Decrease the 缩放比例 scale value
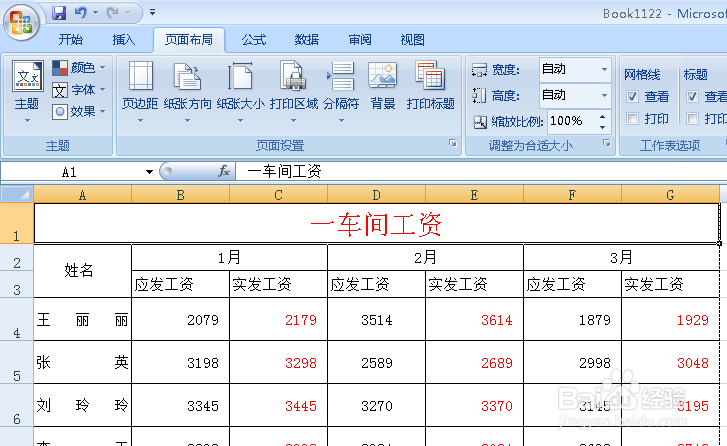The width and height of the screenshot is (727, 446). (602, 127)
